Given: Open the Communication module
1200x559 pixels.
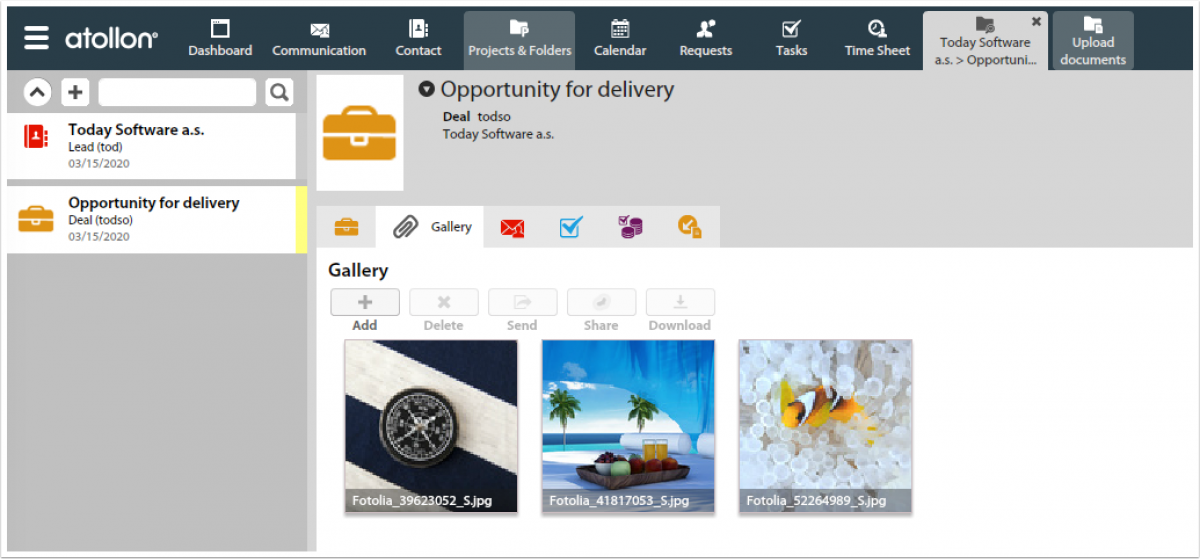Looking at the screenshot, I should point(319,40).
